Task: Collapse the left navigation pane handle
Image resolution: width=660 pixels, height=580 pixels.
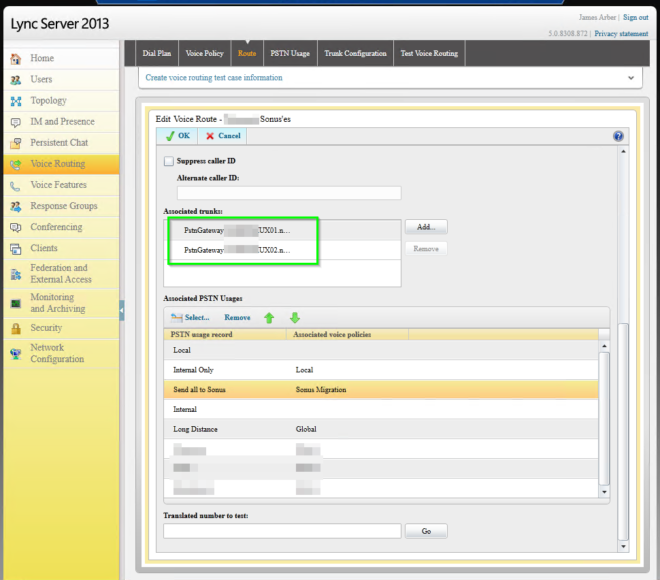Action: (122, 310)
